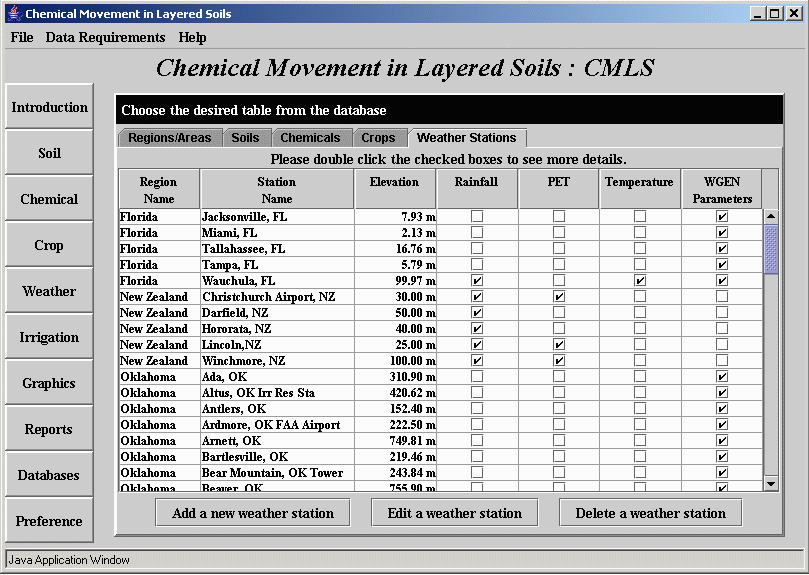Open the Help menu
The image size is (809, 575).
click(192, 38)
